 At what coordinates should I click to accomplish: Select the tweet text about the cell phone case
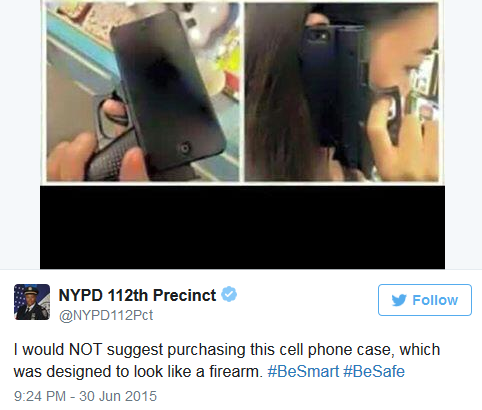(x=227, y=360)
